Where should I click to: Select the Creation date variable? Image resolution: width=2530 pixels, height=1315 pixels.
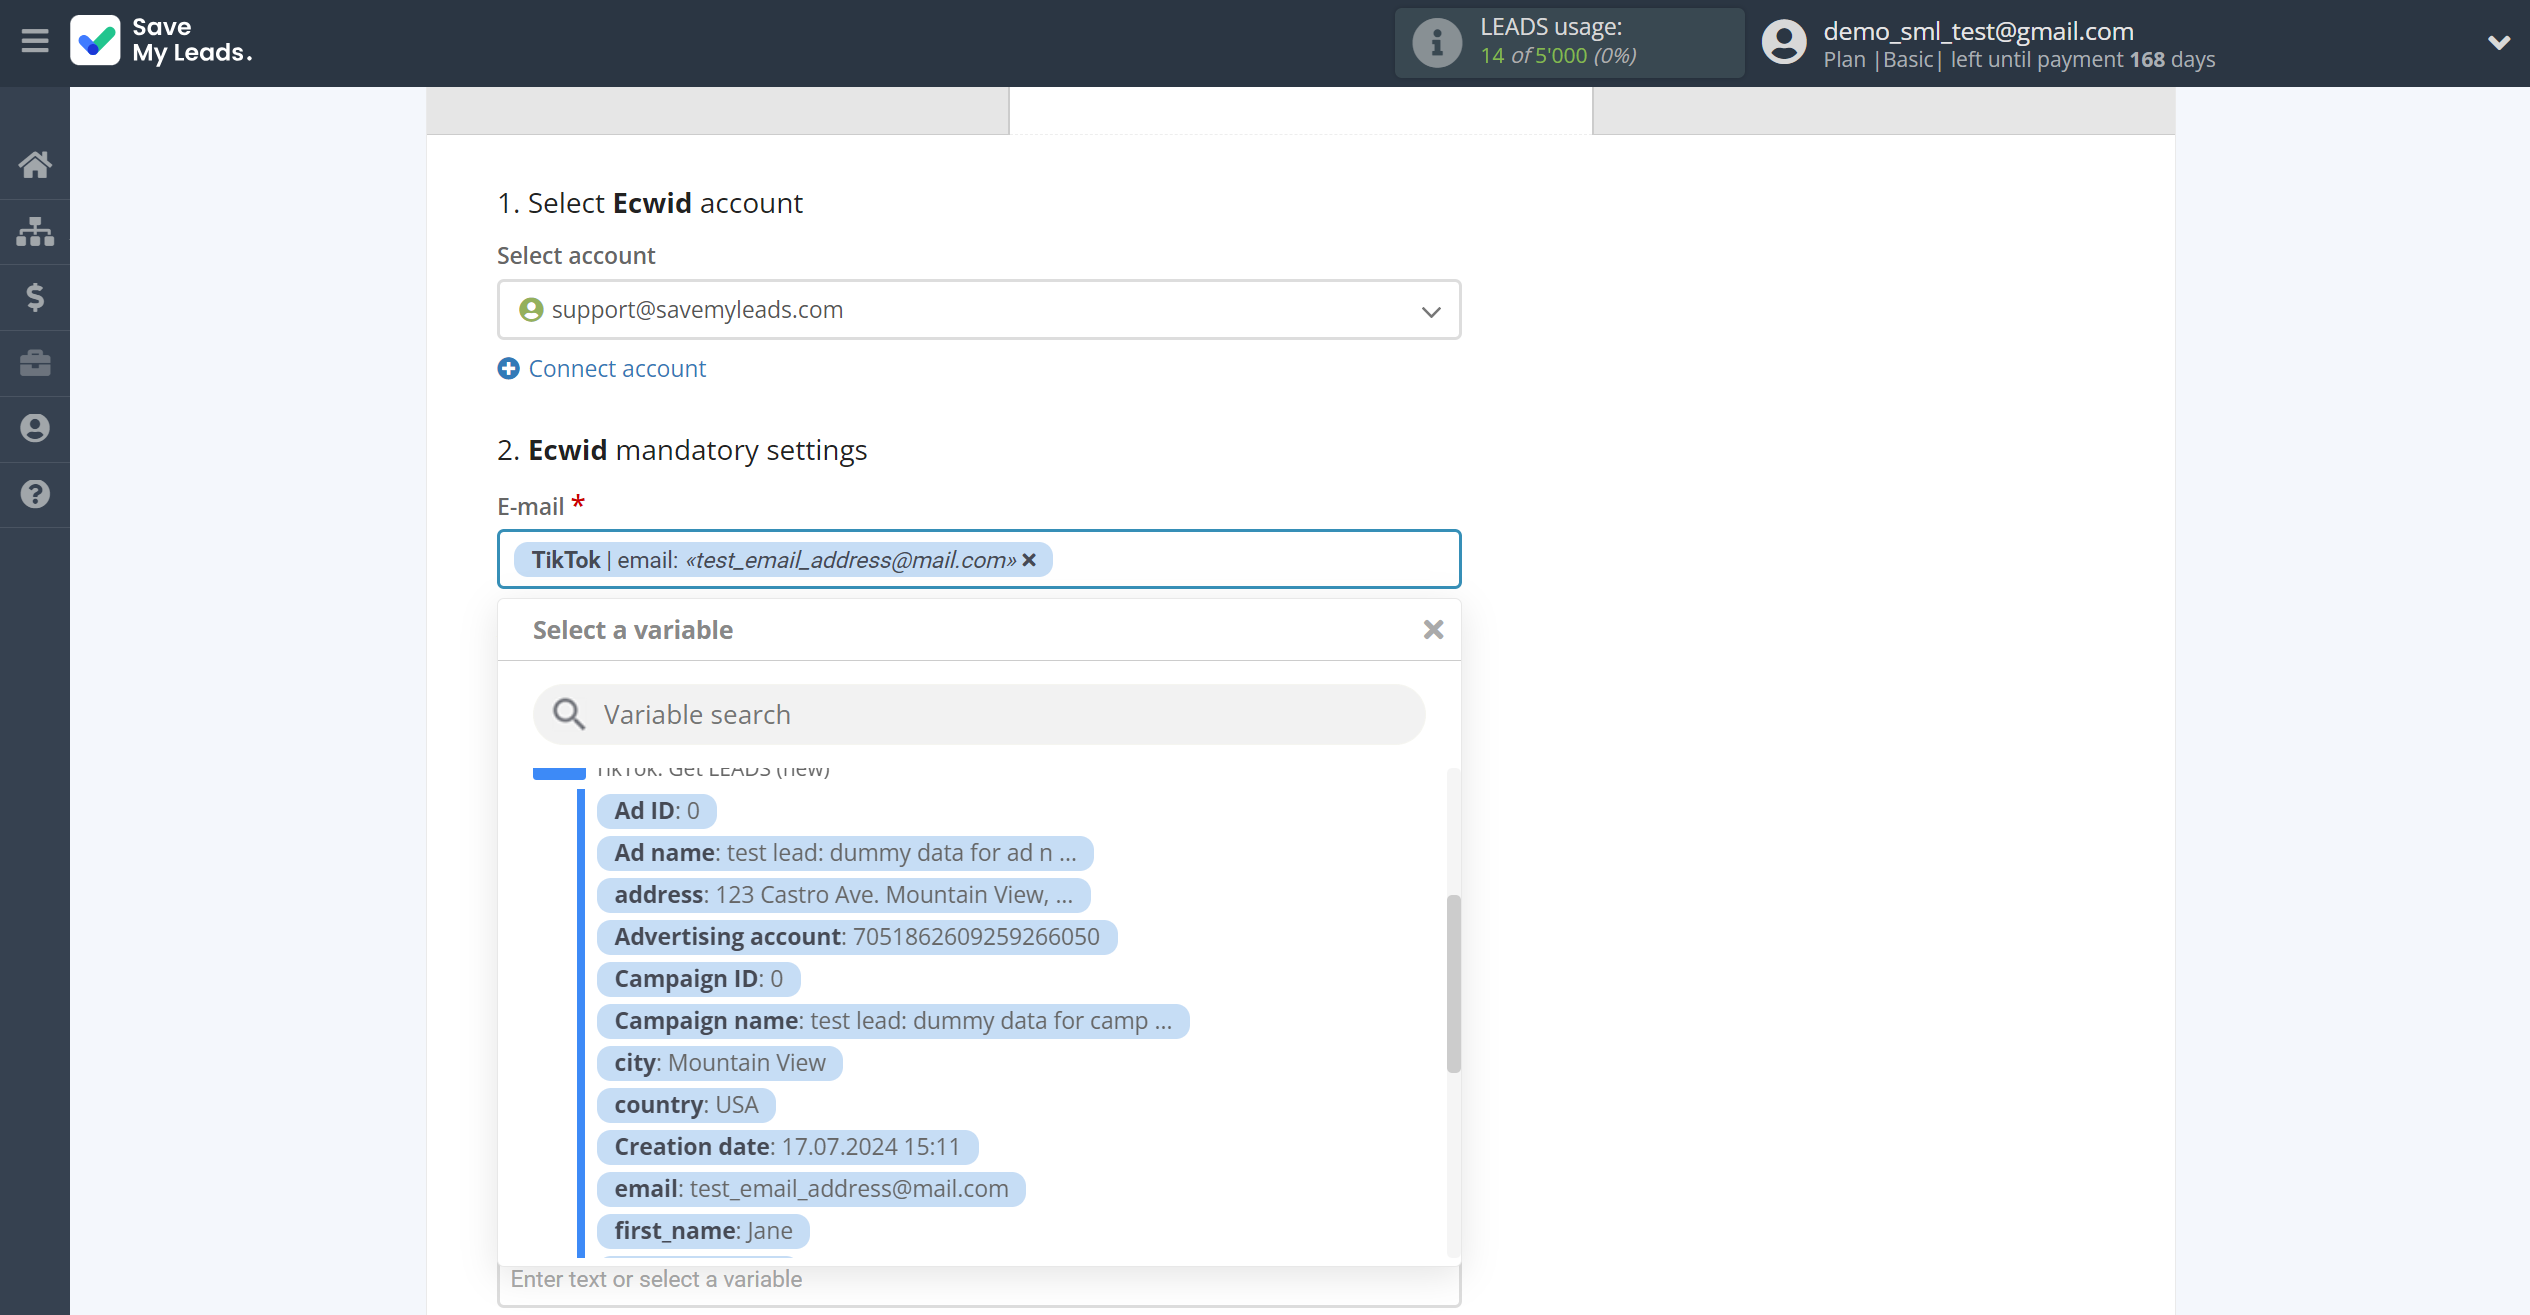[x=787, y=1147]
